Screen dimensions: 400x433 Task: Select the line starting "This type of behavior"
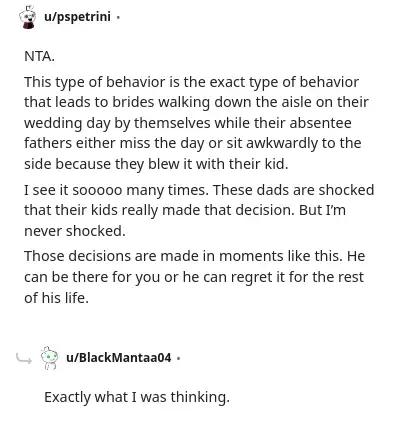191,82
